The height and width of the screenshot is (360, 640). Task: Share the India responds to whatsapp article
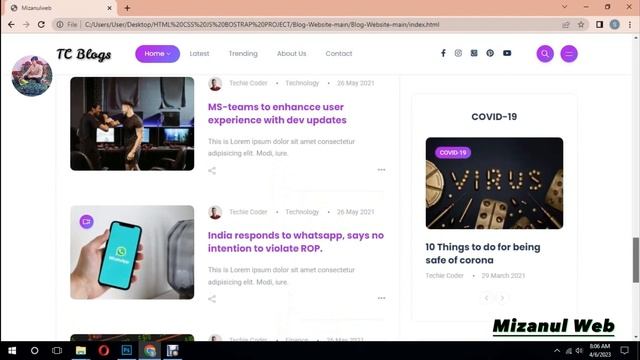pyautogui.click(x=212, y=299)
